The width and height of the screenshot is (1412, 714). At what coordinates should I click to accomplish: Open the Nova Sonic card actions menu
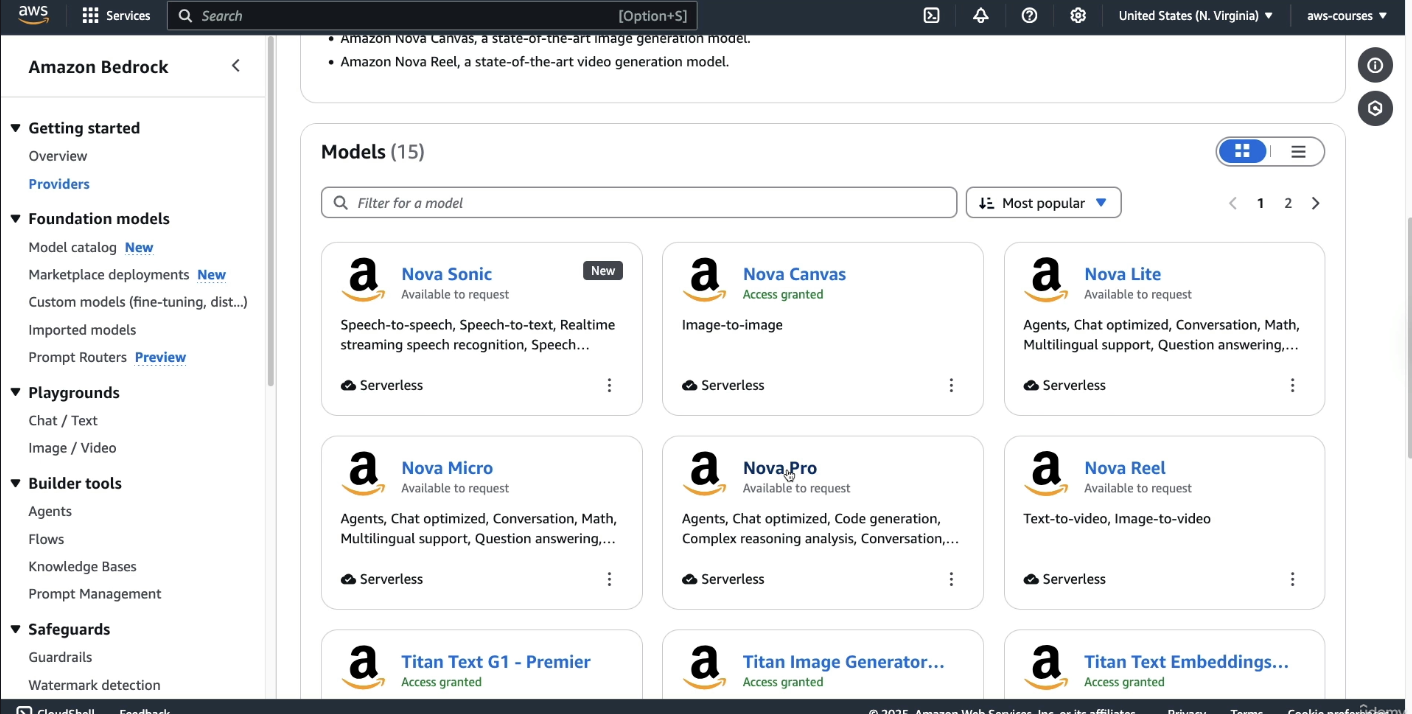[609, 385]
